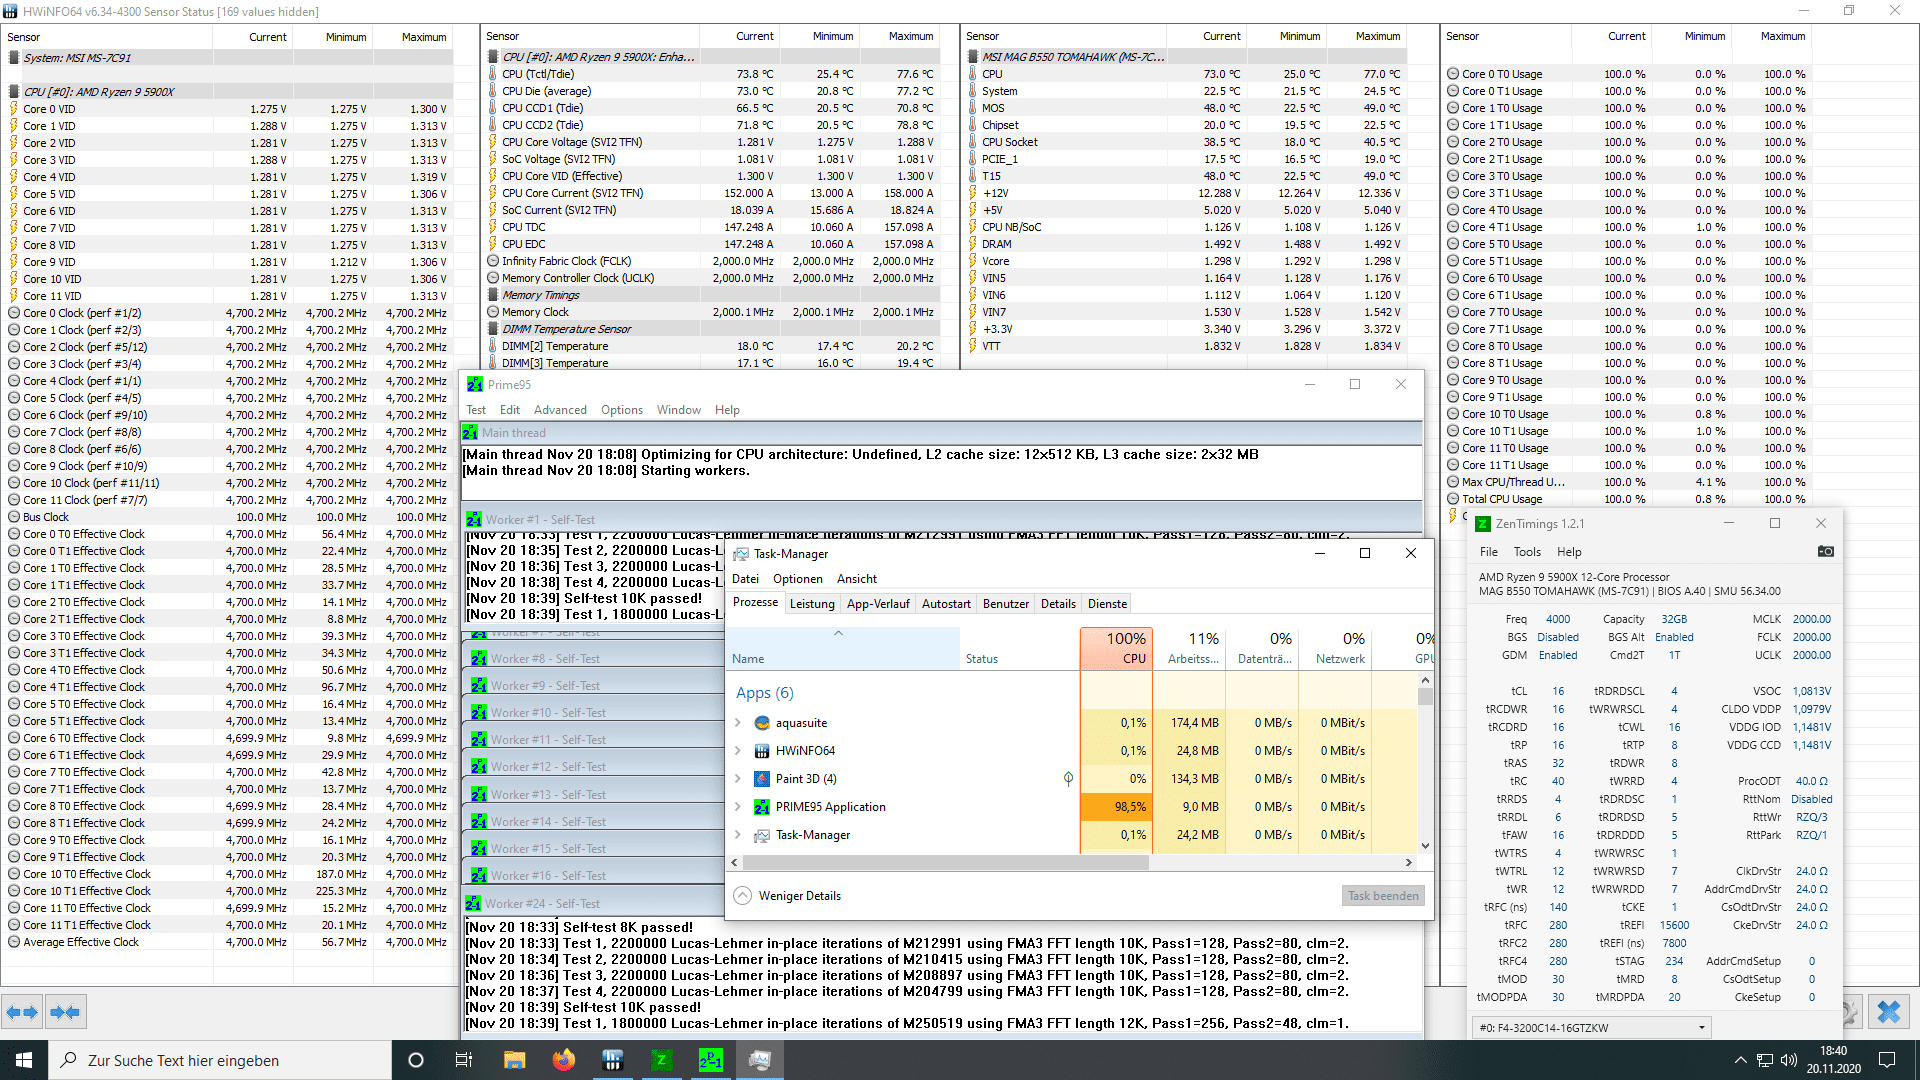Take ZenTimings screenshot with camera icon
The width and height of the screenshot is (1920, 1080).
click(1825, 551)
